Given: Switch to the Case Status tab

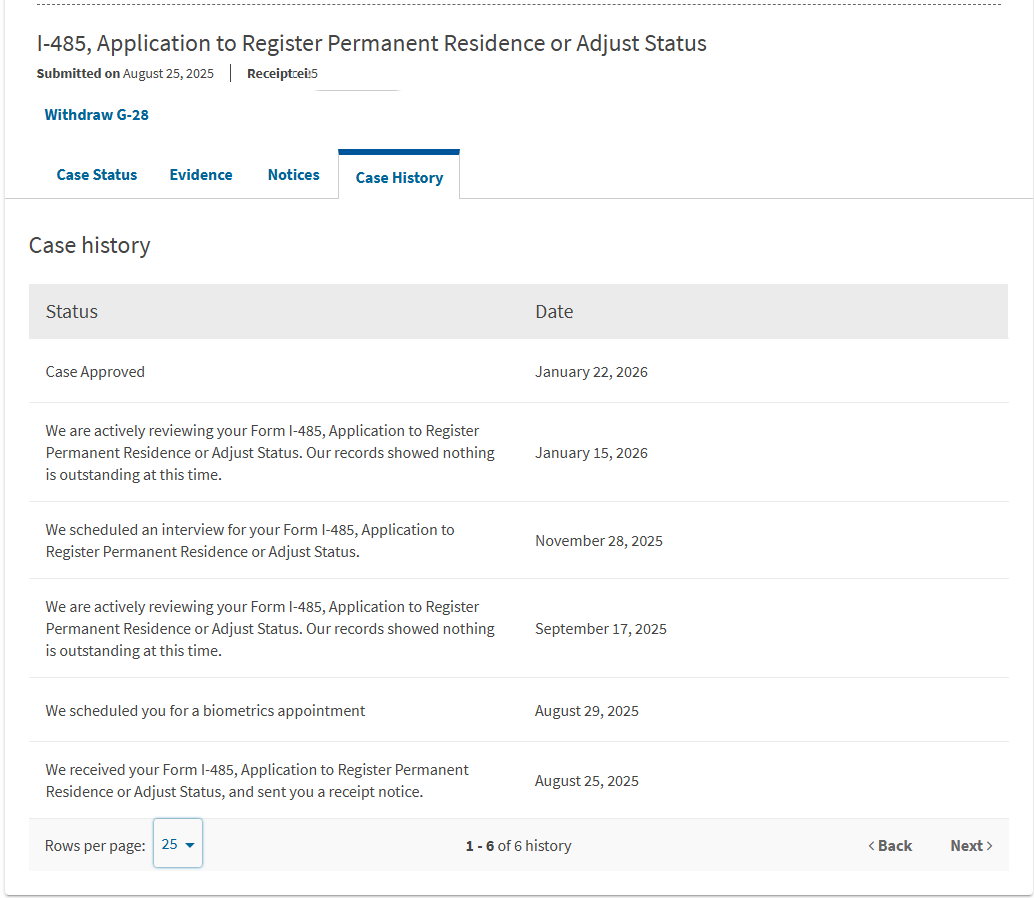Looking at the screenshot, I should tap(97, 175).
